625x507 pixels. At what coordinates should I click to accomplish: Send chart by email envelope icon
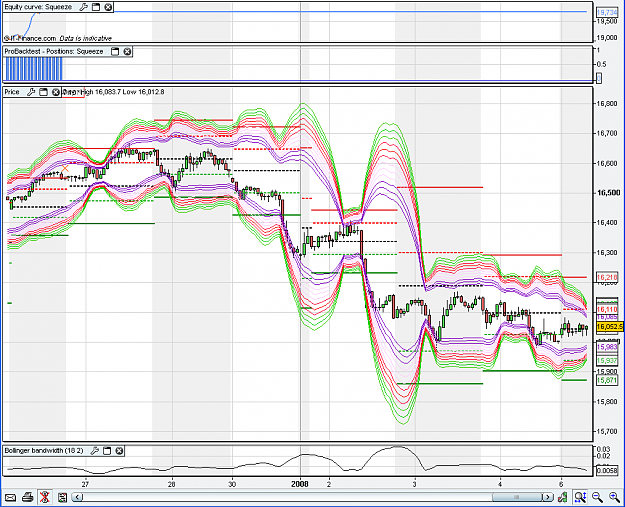click(10, 497)
